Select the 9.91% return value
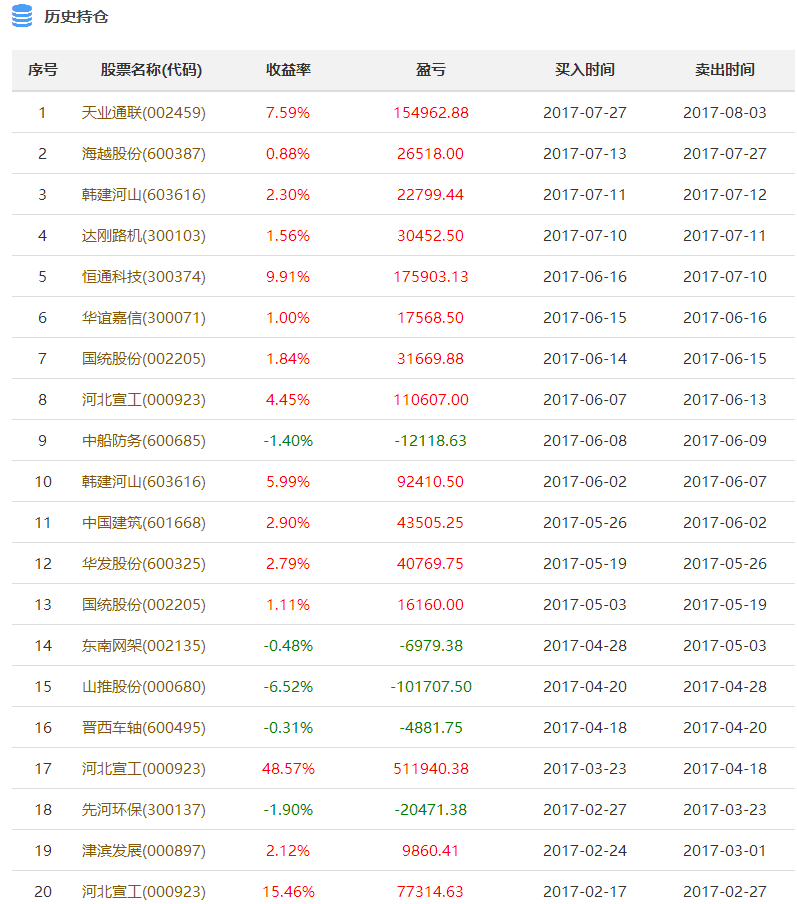 point(288,276)
